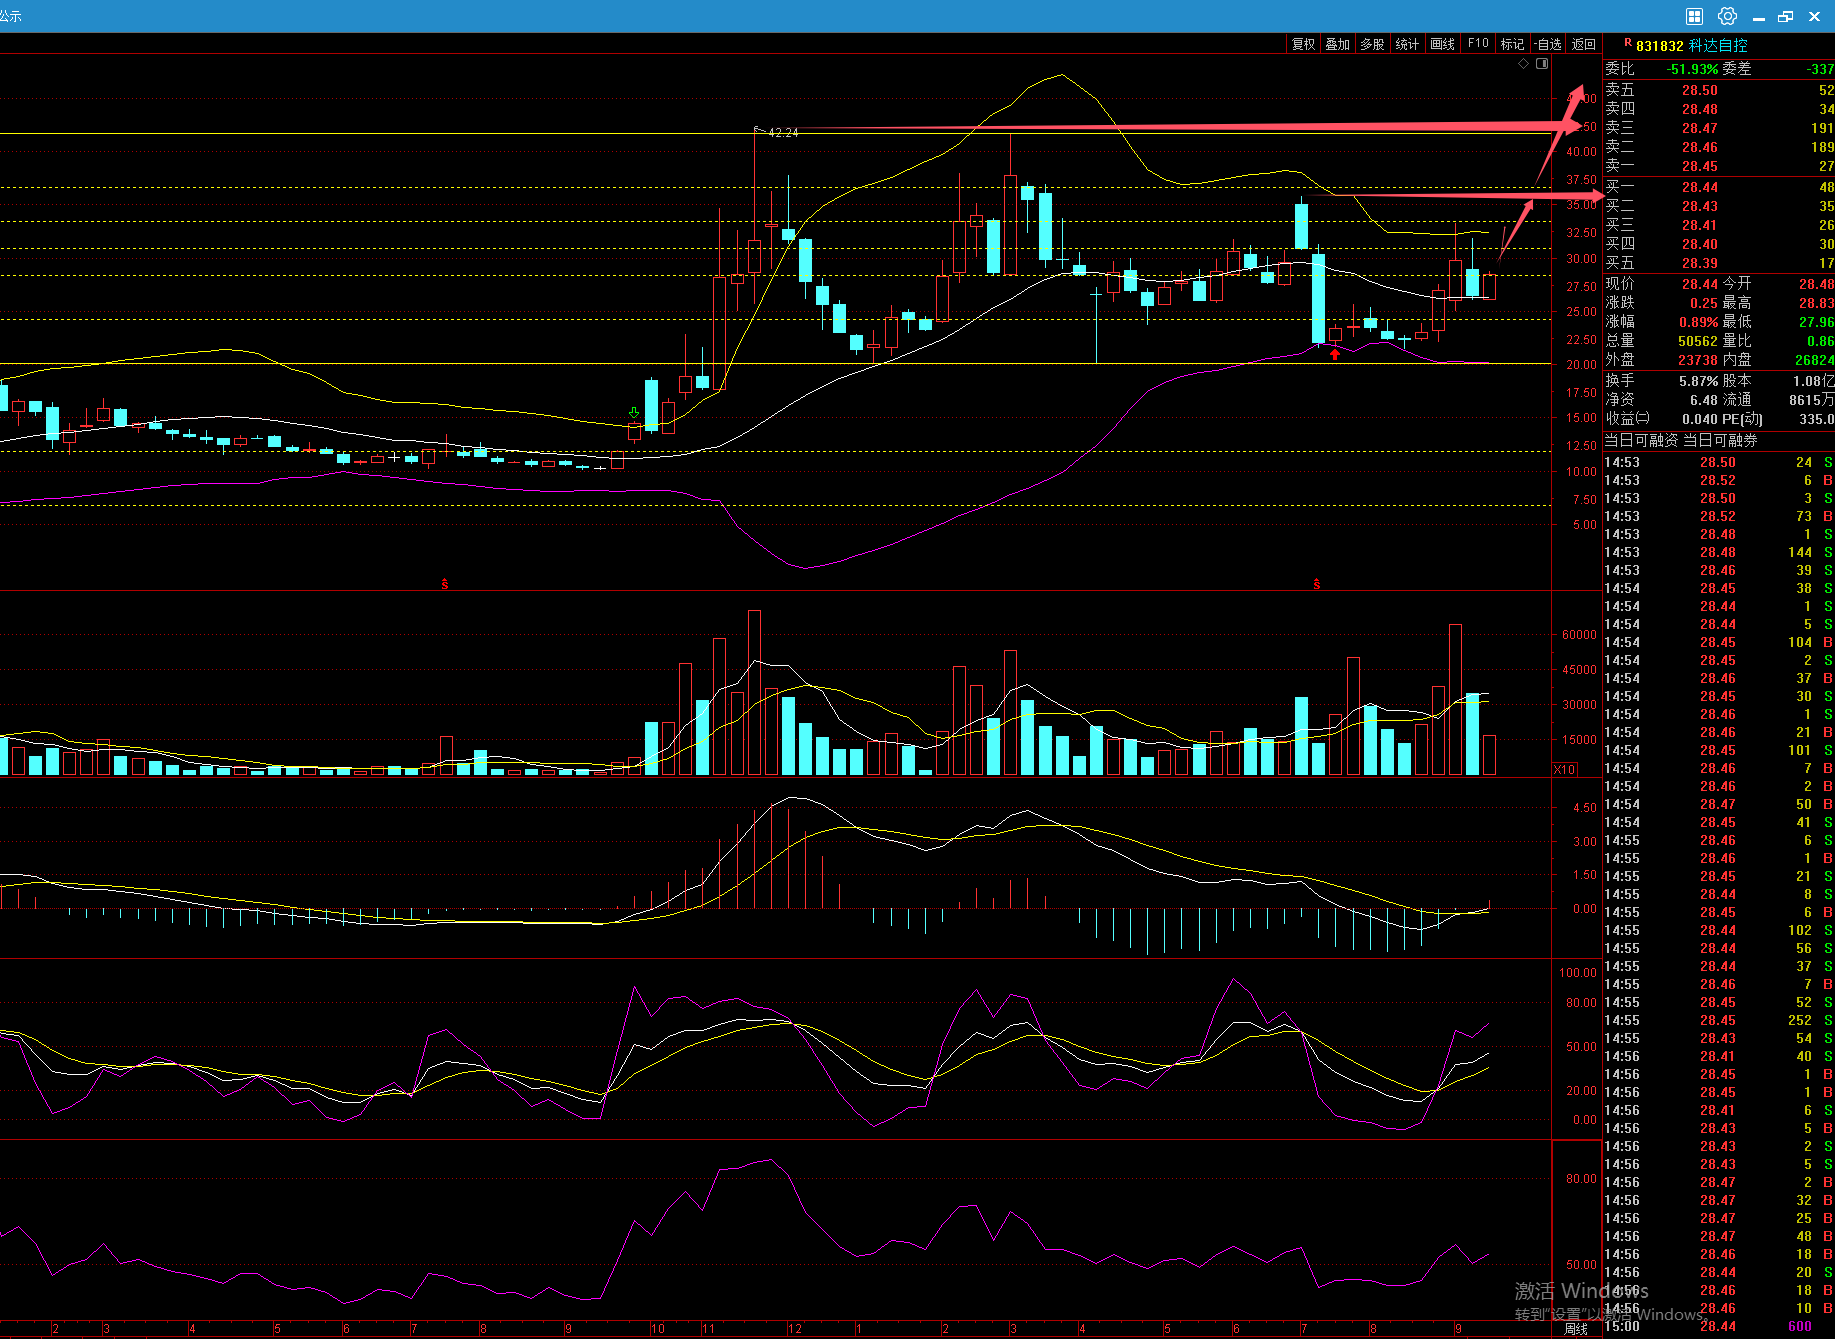The image size is (1835, 1339).
Task: Click the 股本 1.08亿 value
Action: (1813, 381)
